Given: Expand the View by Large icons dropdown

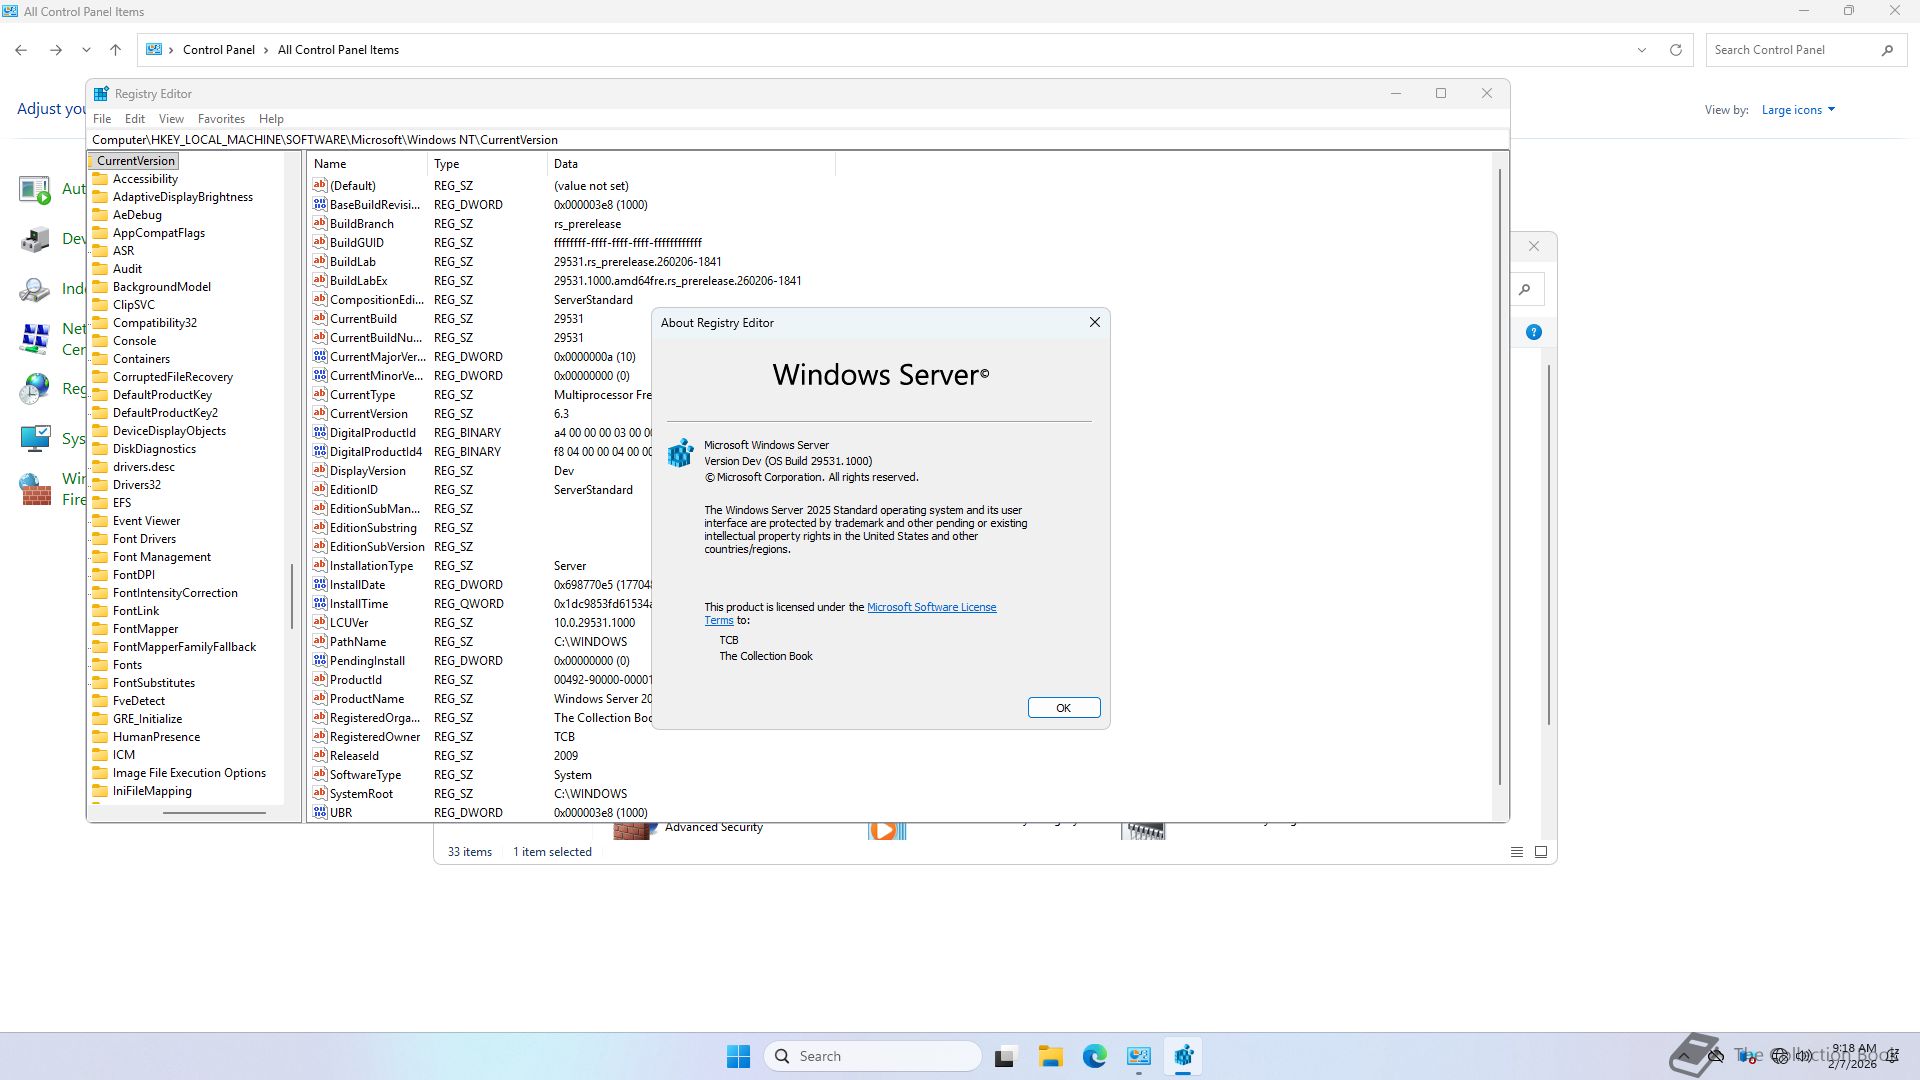Looking at the screenshot, I should (1798, 110).
